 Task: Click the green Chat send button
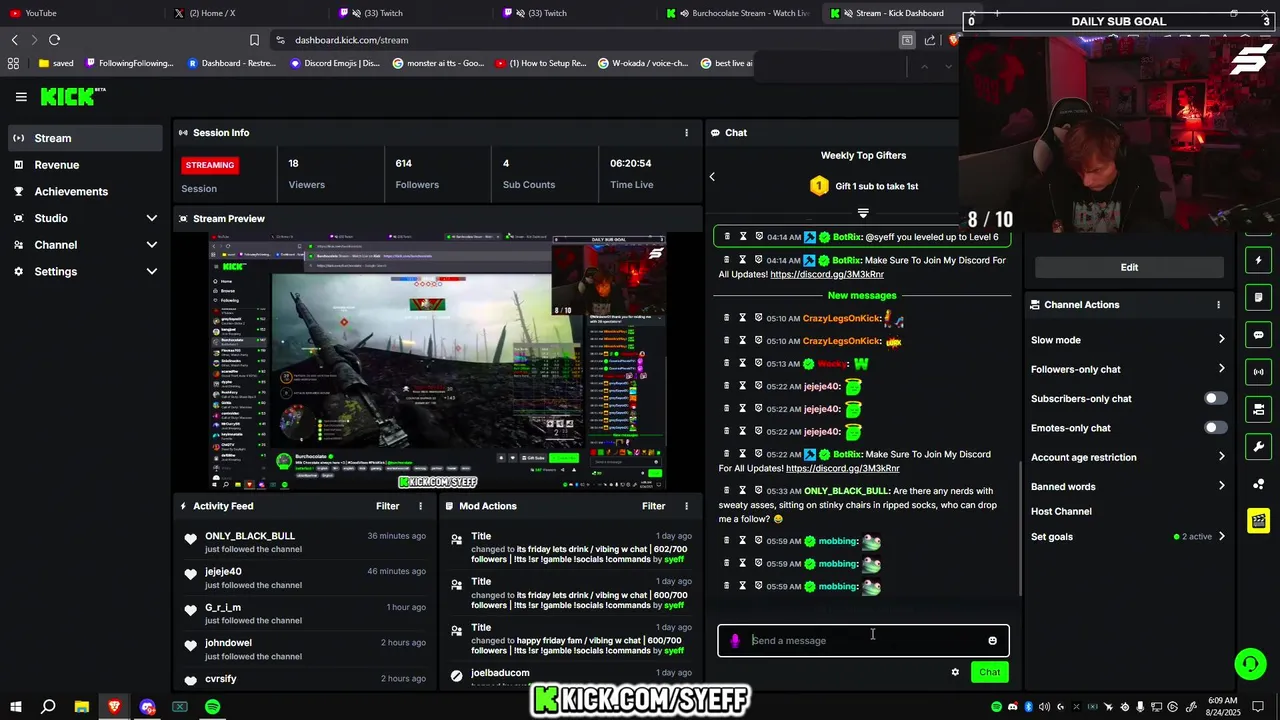pos(989,672)
